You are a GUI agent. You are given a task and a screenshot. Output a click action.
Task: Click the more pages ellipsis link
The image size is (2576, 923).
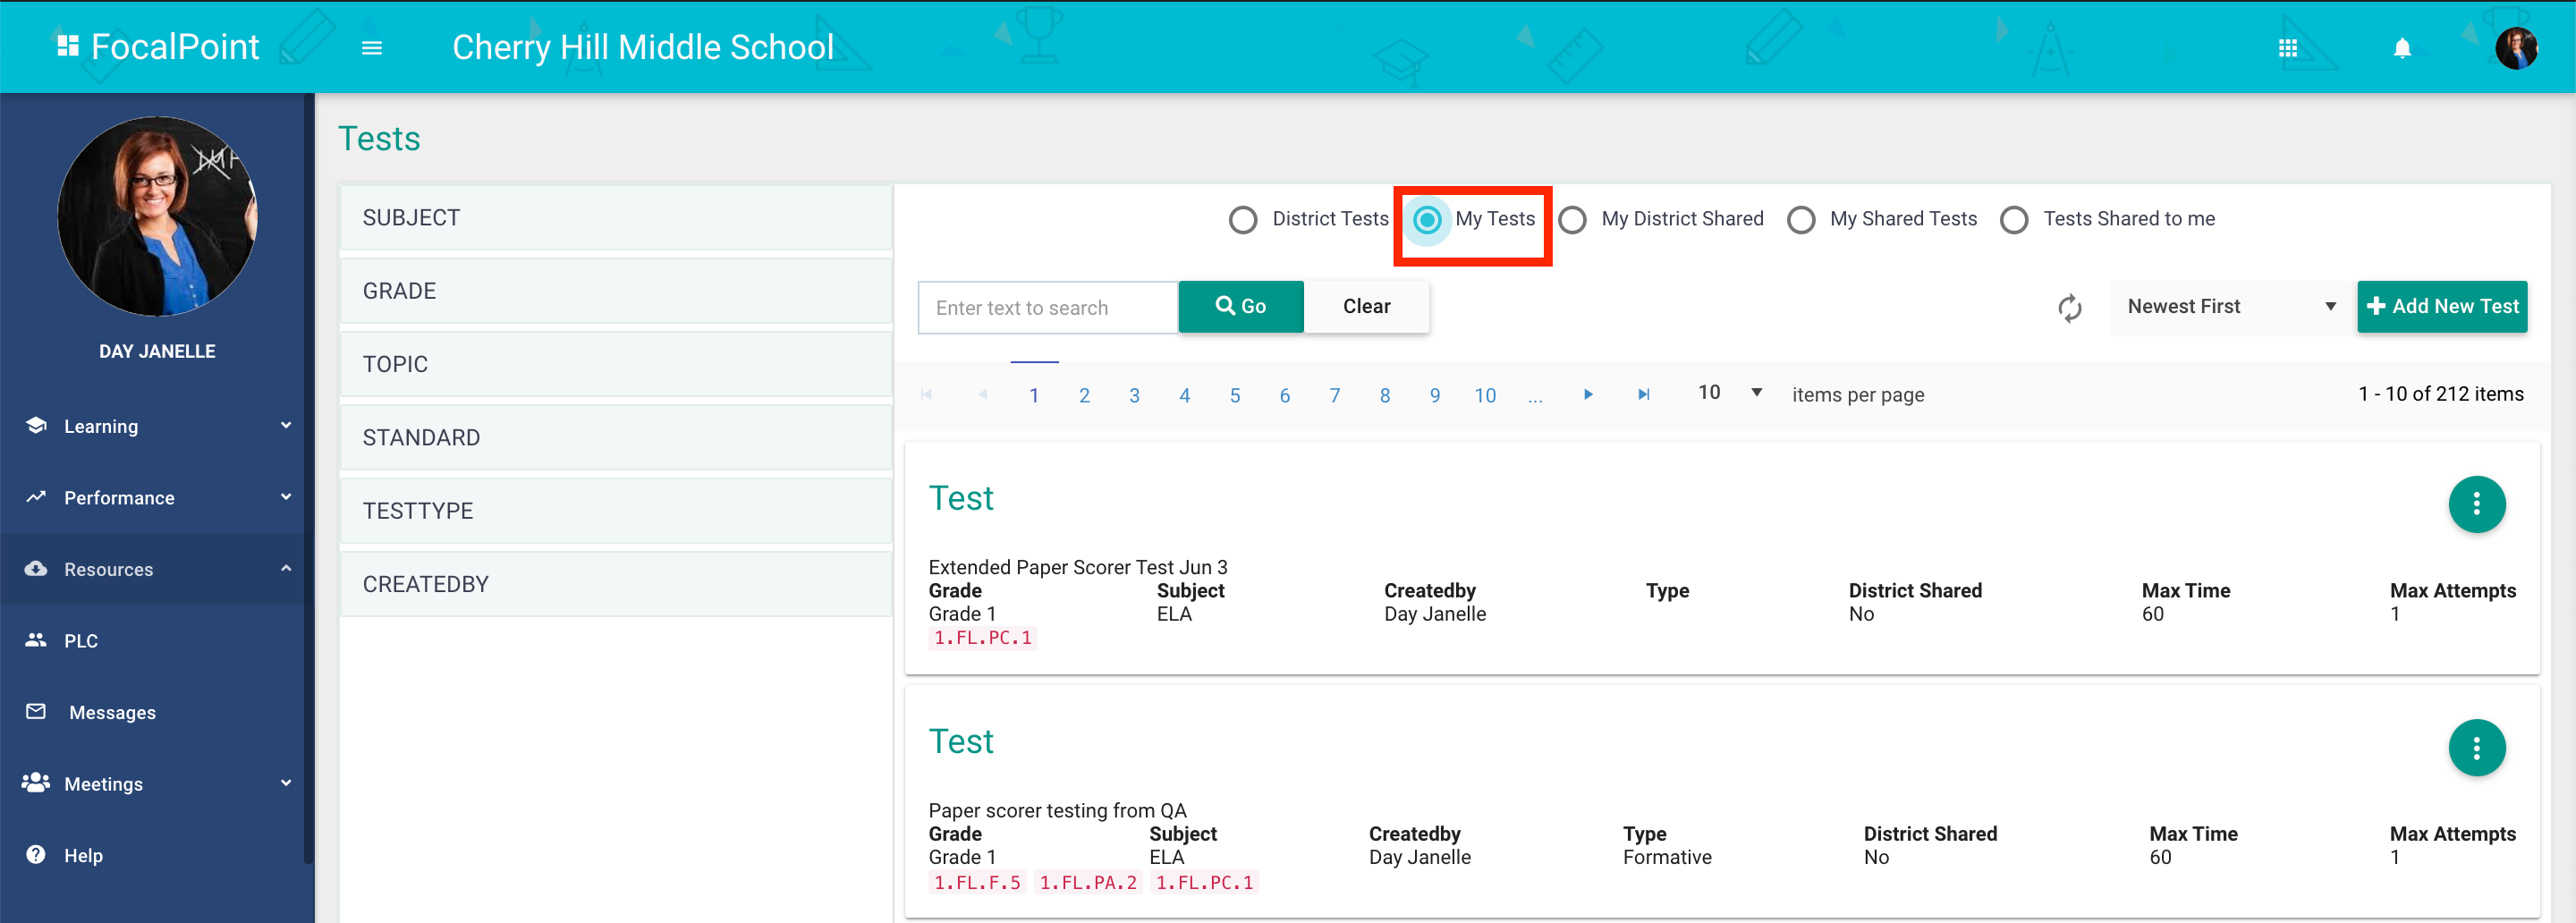1535,396
